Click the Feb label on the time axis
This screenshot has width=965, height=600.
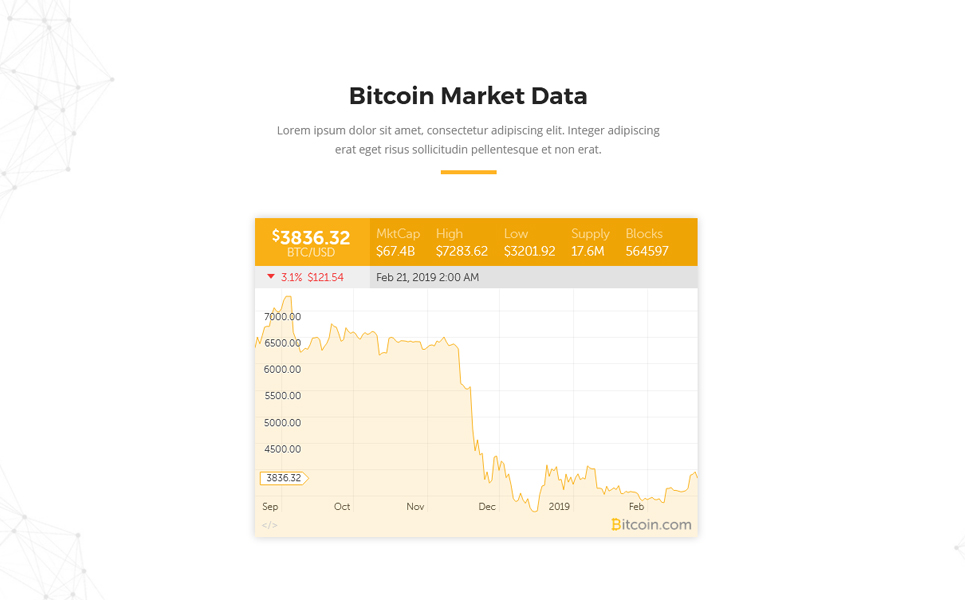pos(636,506)
